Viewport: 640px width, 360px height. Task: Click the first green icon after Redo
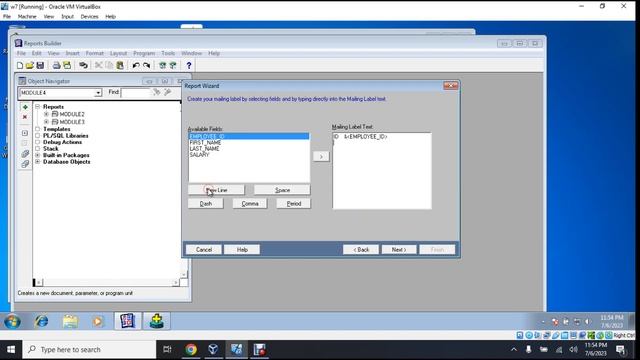point(162,65)
